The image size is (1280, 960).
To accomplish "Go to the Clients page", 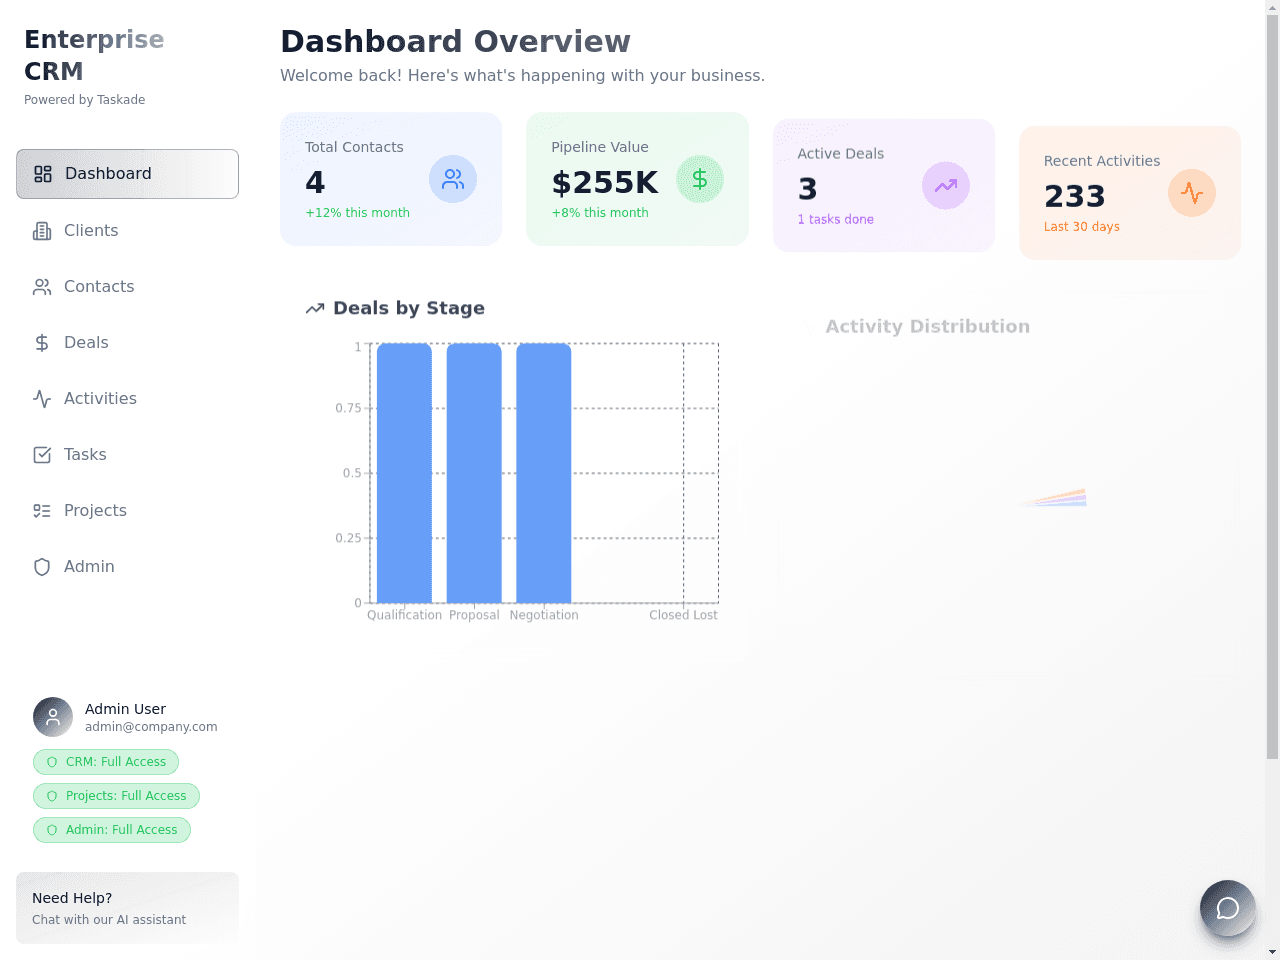I will [x=127, y=231].
